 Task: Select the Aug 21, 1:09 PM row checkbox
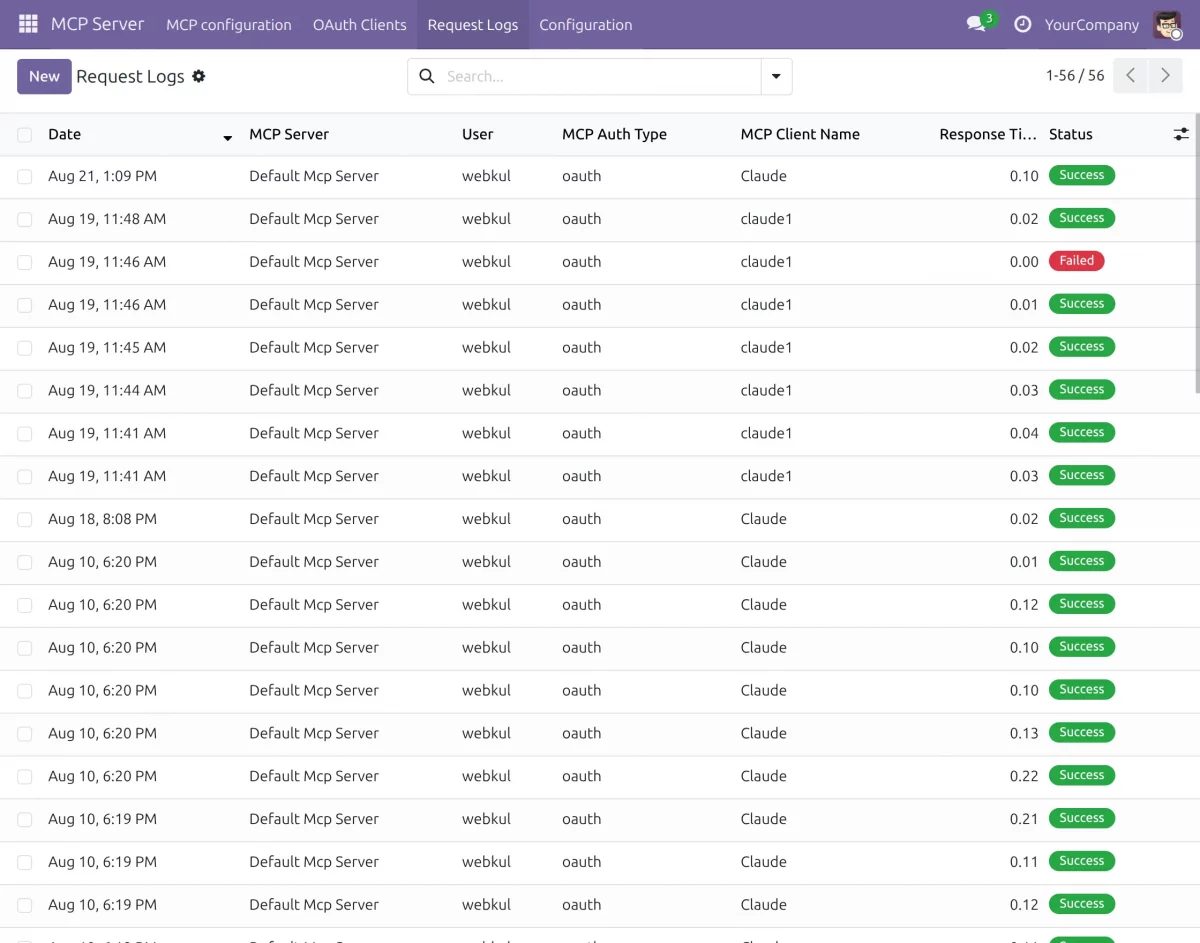coord(25,177)
